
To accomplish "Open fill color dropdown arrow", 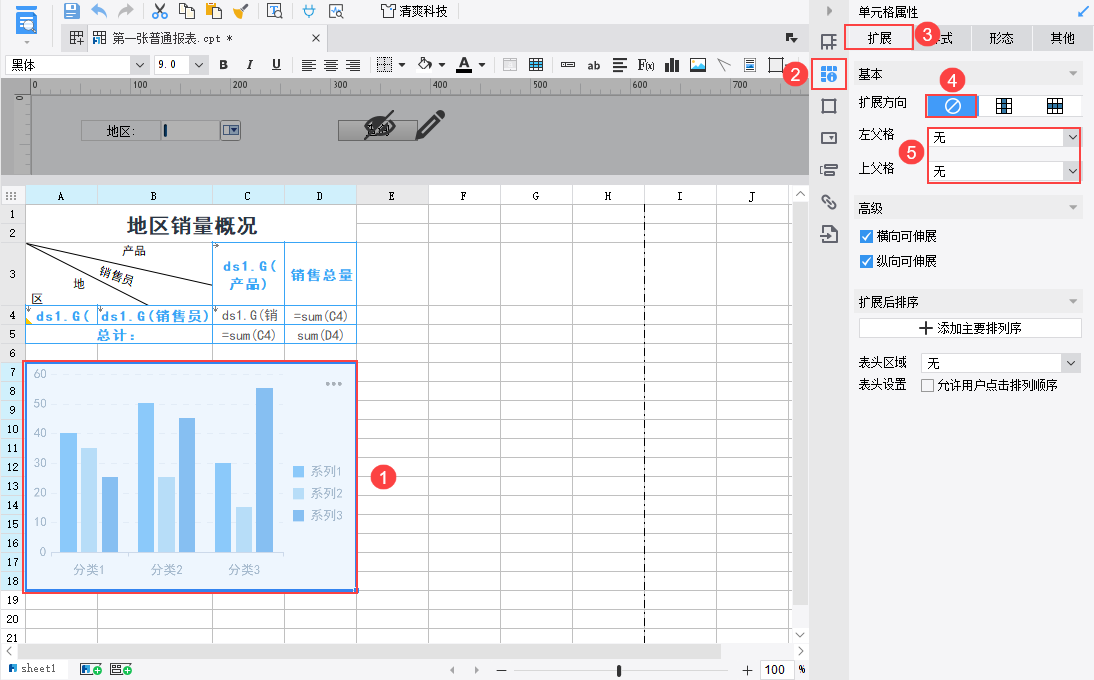I will [x=442, y=65].
